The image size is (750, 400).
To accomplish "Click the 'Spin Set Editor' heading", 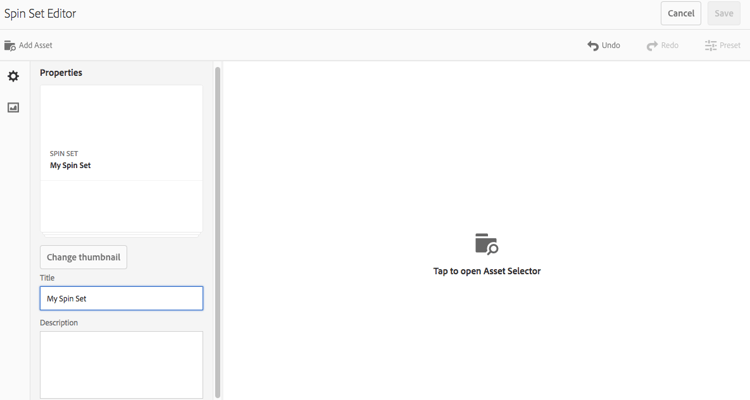I will 40,13.
